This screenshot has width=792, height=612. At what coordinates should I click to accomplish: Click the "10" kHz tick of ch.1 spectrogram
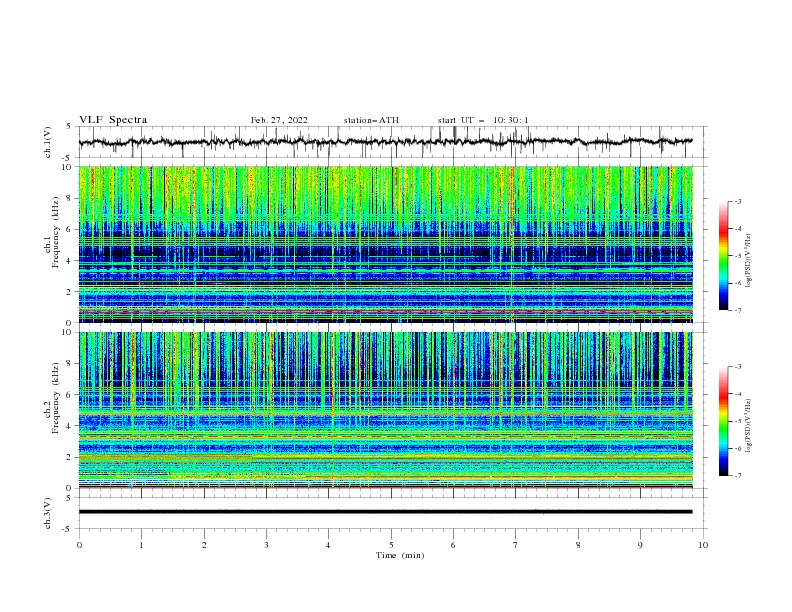tap(68, 167)
